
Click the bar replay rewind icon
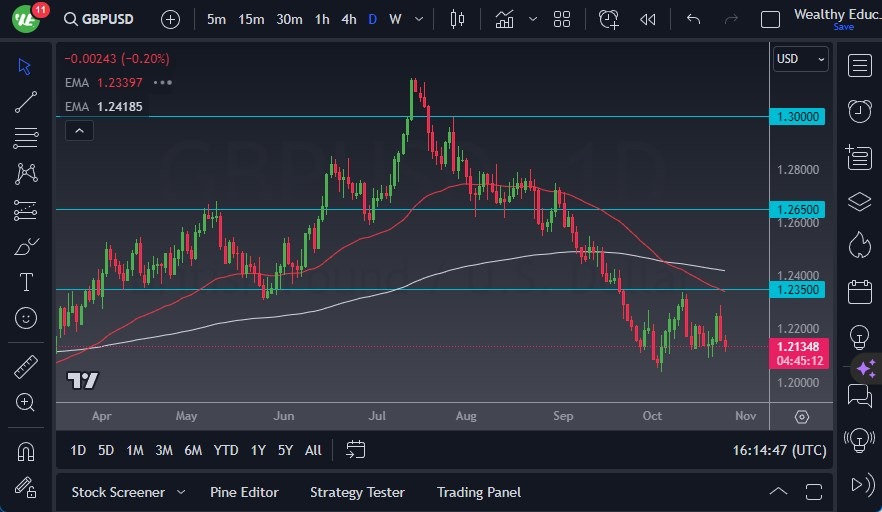(648, 19)
